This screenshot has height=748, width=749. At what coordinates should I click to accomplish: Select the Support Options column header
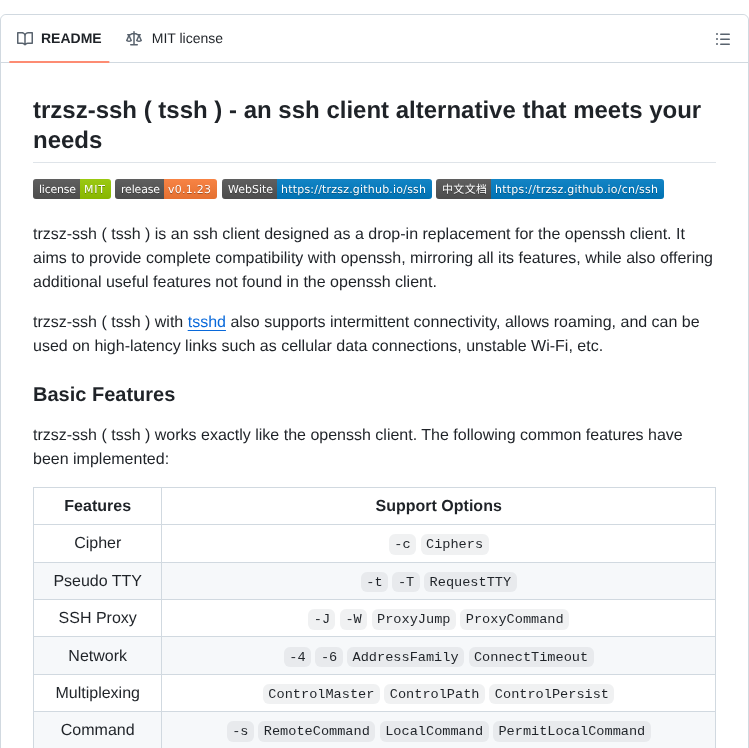click(x=438, y=506)
